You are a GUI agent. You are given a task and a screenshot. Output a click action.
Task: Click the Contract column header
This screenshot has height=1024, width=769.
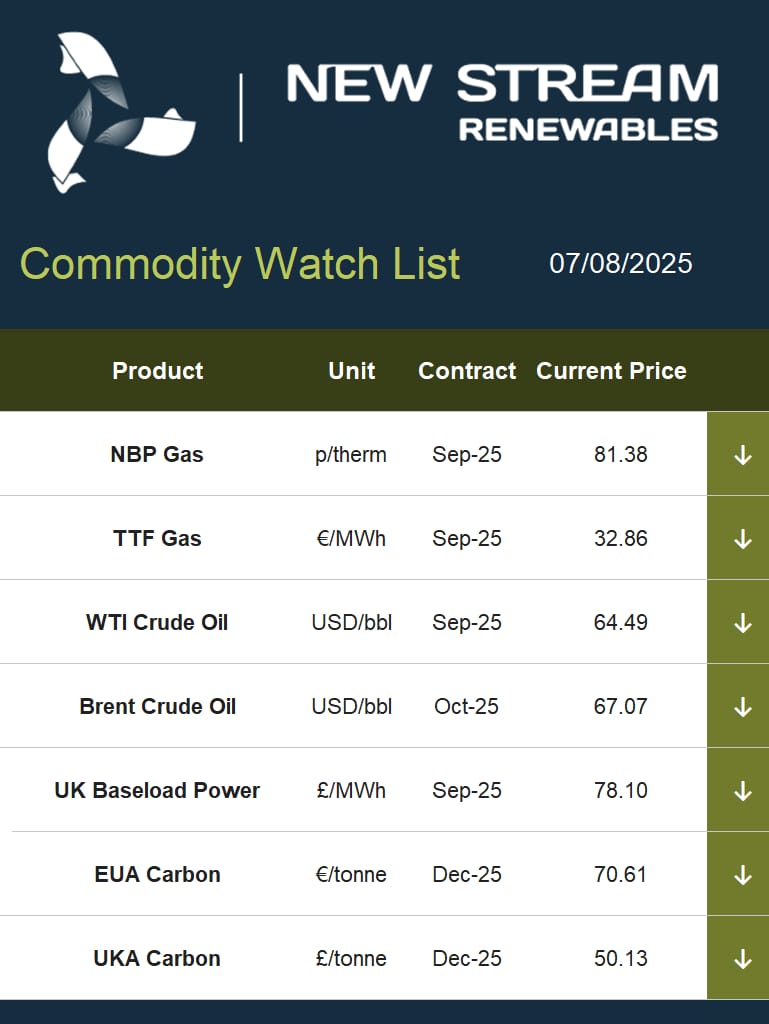point(467,370)
